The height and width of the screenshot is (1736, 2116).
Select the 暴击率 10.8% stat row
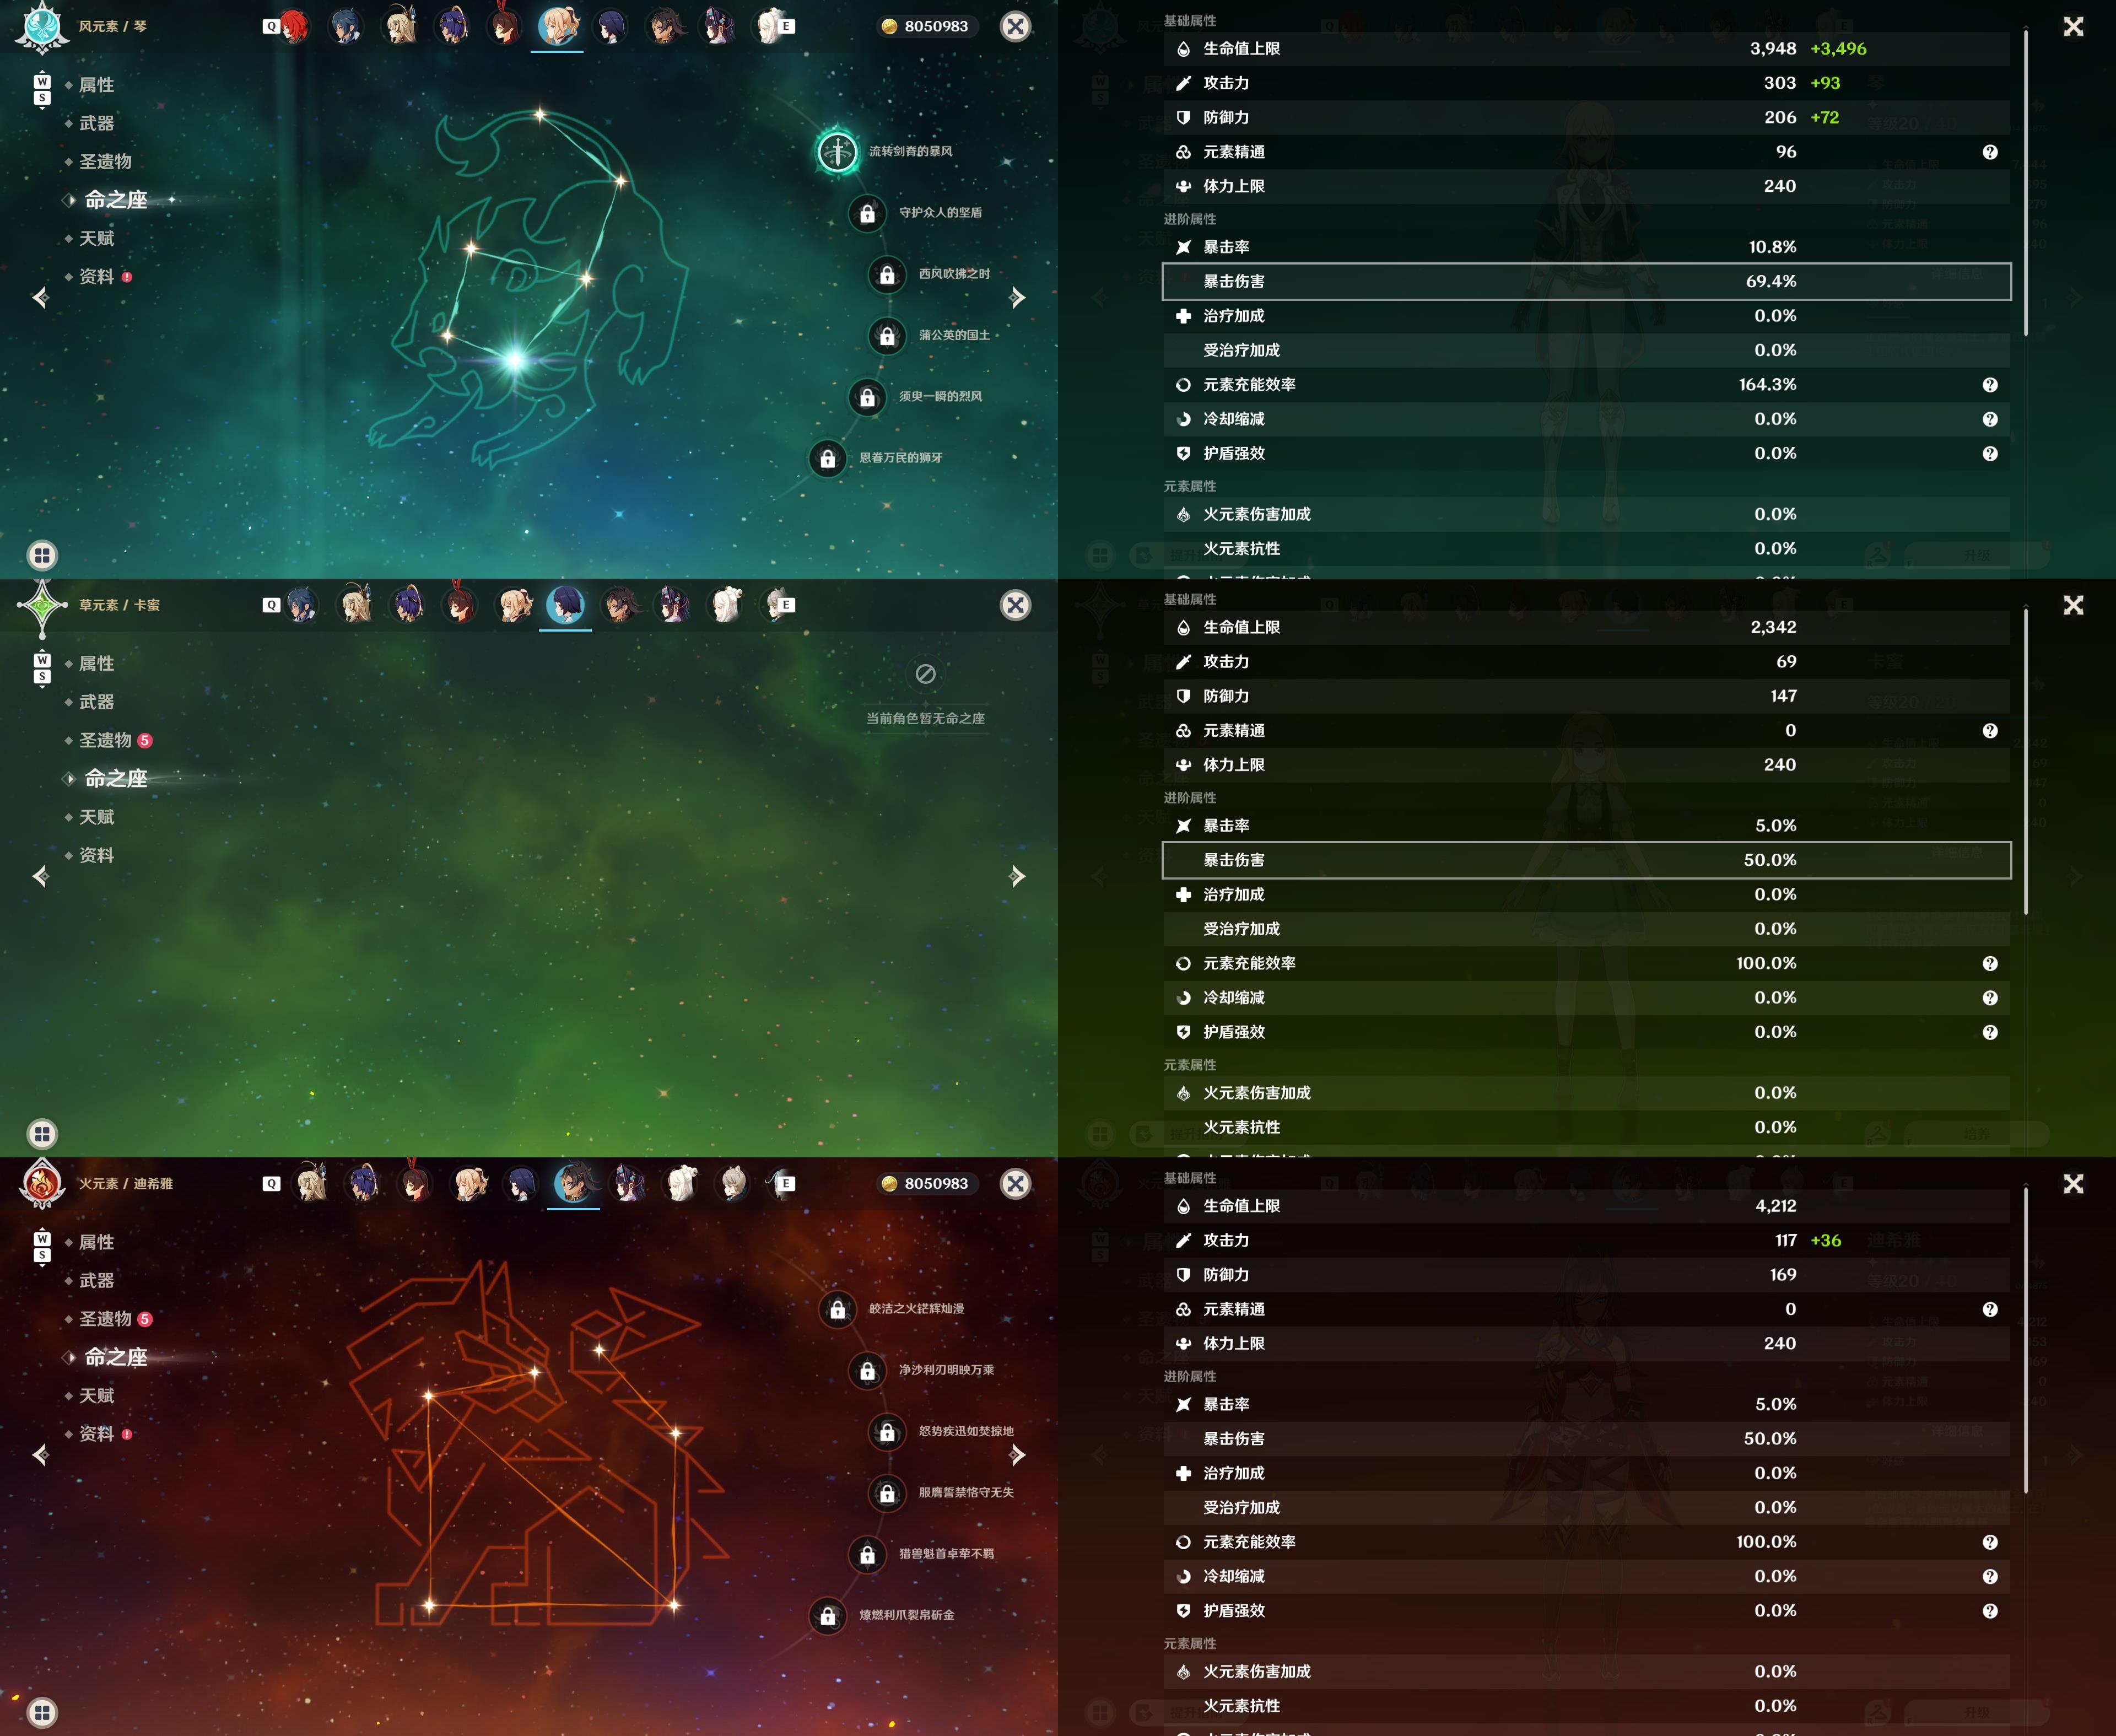click(x=1586, y=247)
